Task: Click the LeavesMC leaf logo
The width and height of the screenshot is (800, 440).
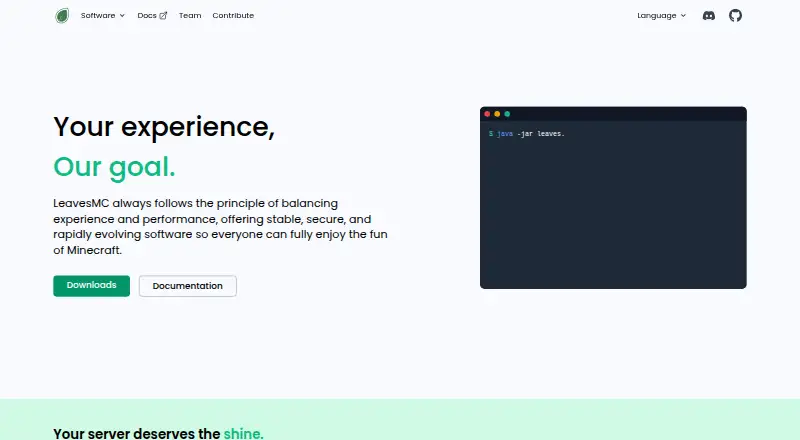Action: coord(62,16)
